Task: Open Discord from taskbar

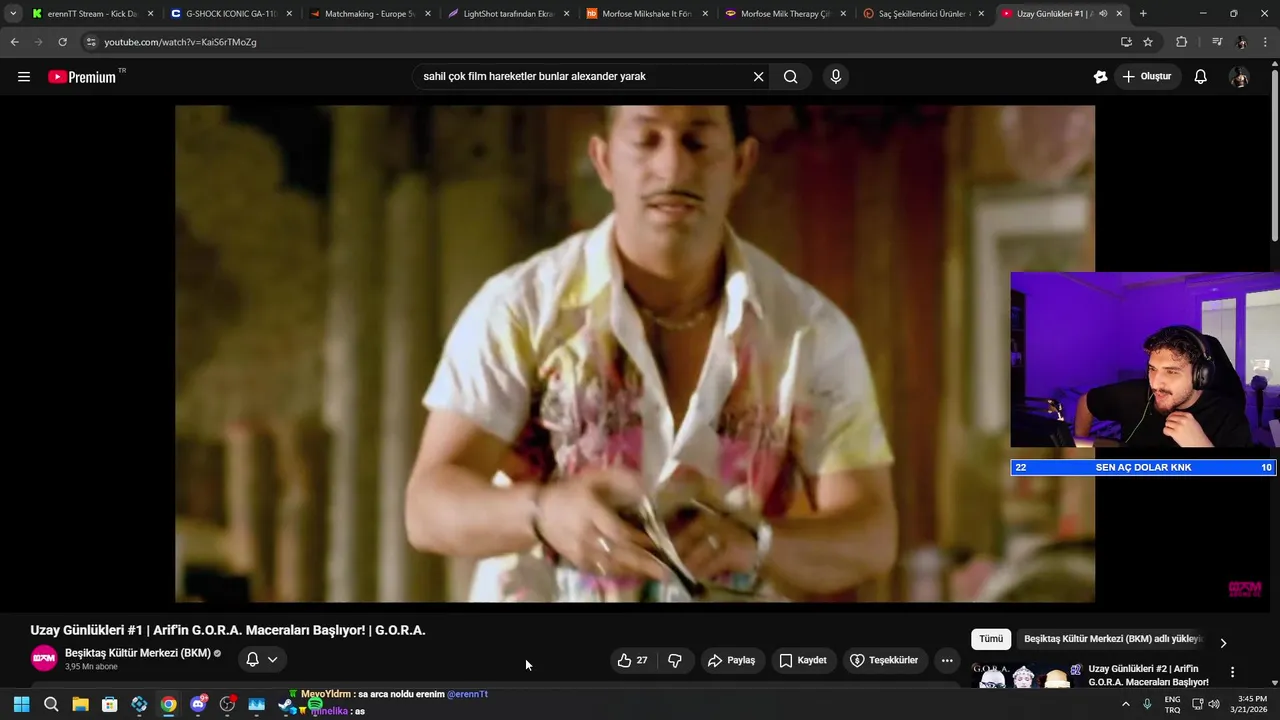Action: pyautogui.click(x=198, y=704)
